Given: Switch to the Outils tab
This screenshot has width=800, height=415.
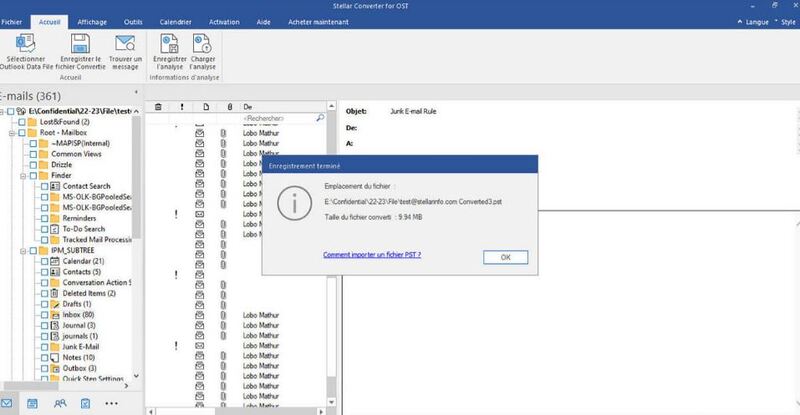Looking at the screenshot, I should (x=133, y=22).
